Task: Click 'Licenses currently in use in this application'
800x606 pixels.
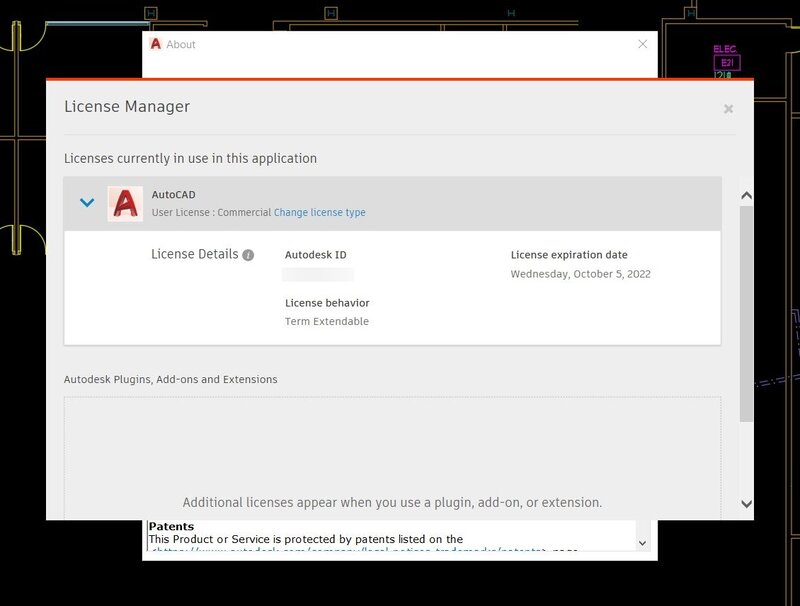Action: pyautogui.click(x=190, y=158)
